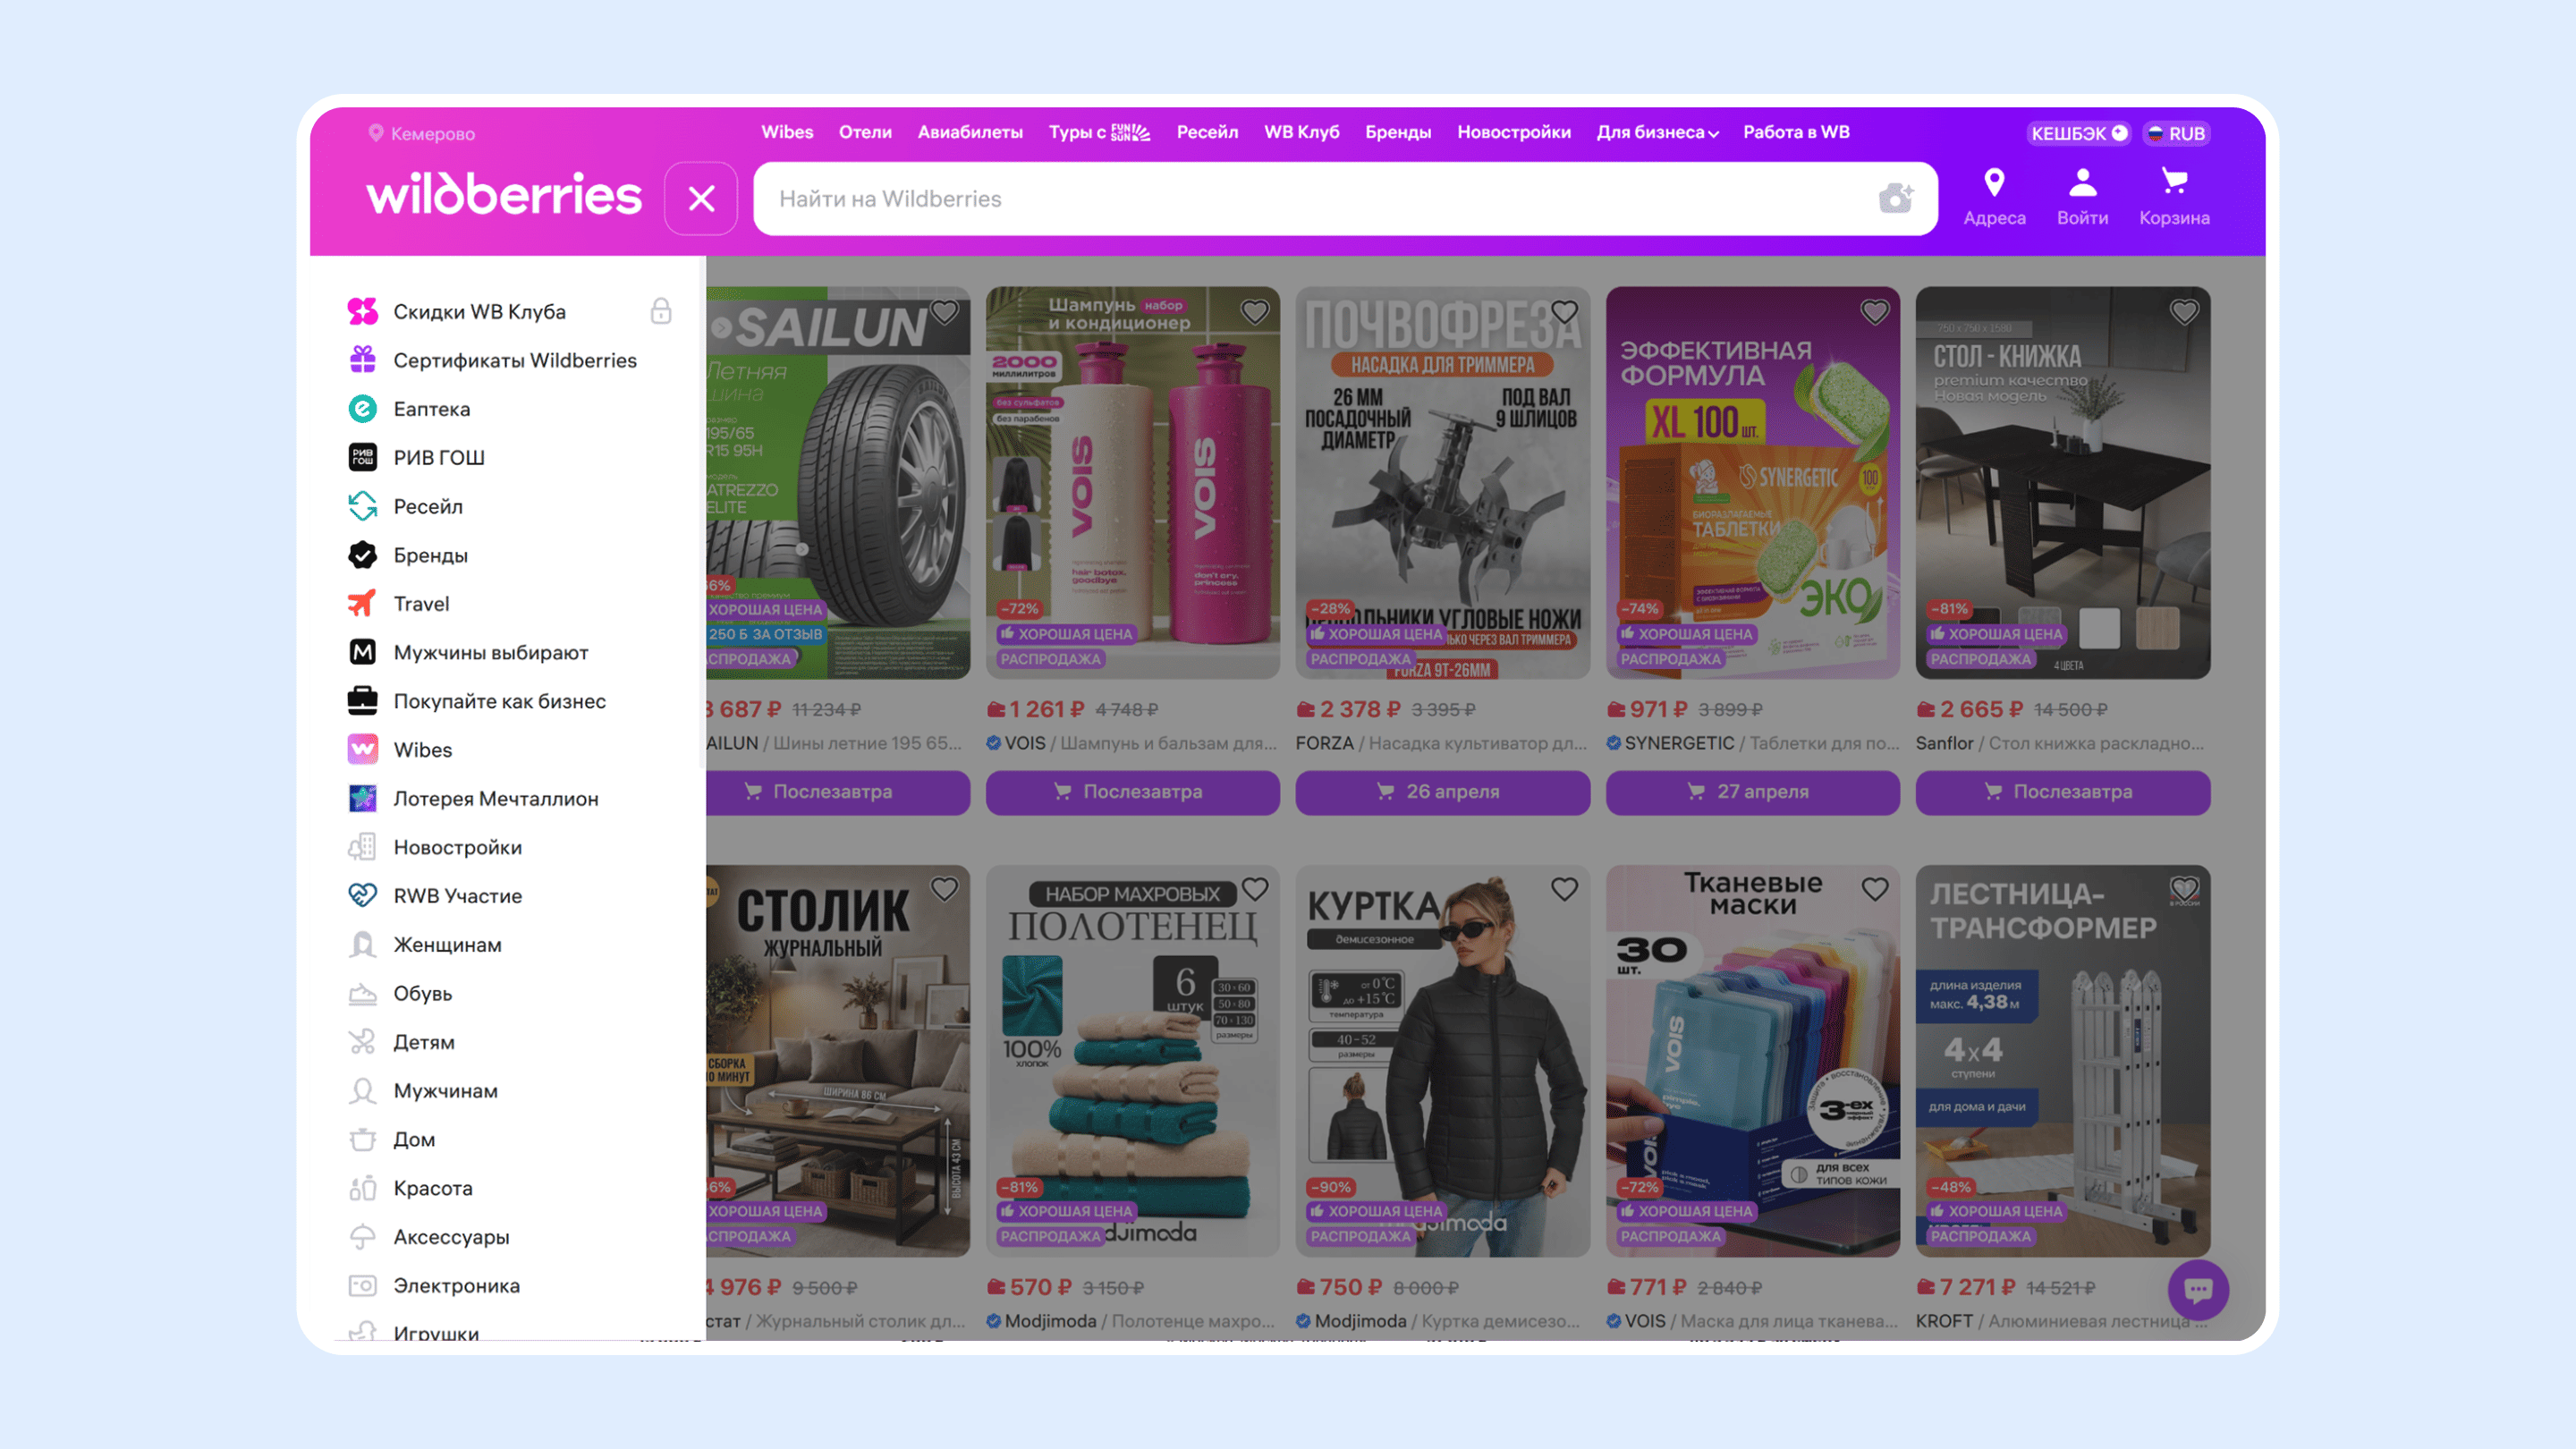Add Sailun tire via Послезавтра button
Viewport: 2576px width, 1449px height.
pyautogui.click(x=838, y=792)
